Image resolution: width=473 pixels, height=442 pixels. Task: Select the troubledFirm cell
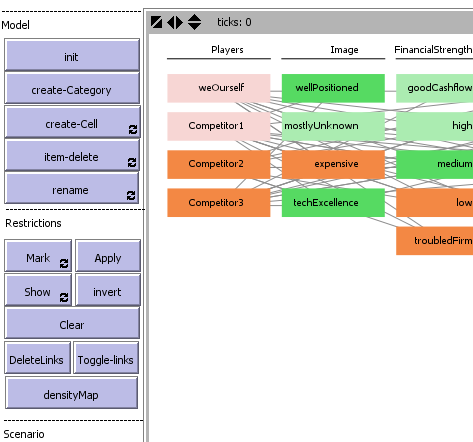pos(435,241)
